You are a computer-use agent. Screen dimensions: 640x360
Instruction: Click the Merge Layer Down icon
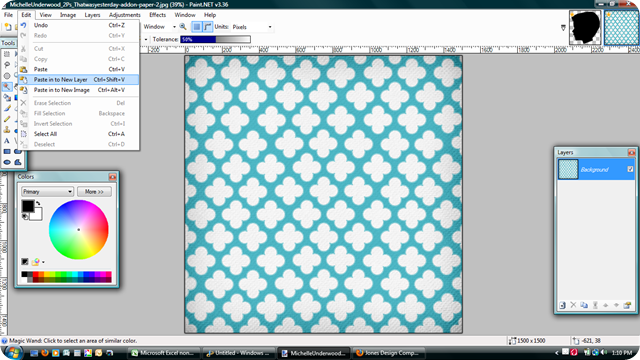595,305
